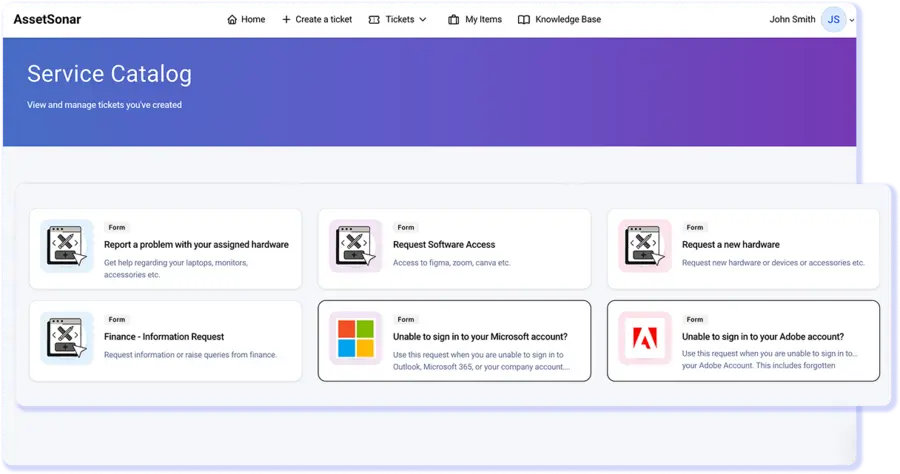The width and height of the screenshot is (900, 474).
Task: Click the Form tag on Finance card
Action: (x=117, y=320)
